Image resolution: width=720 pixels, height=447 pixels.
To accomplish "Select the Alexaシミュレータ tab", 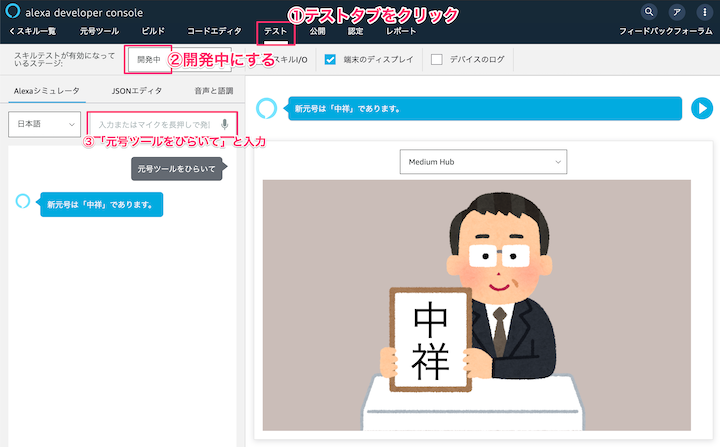I will [x=47, y=91].
